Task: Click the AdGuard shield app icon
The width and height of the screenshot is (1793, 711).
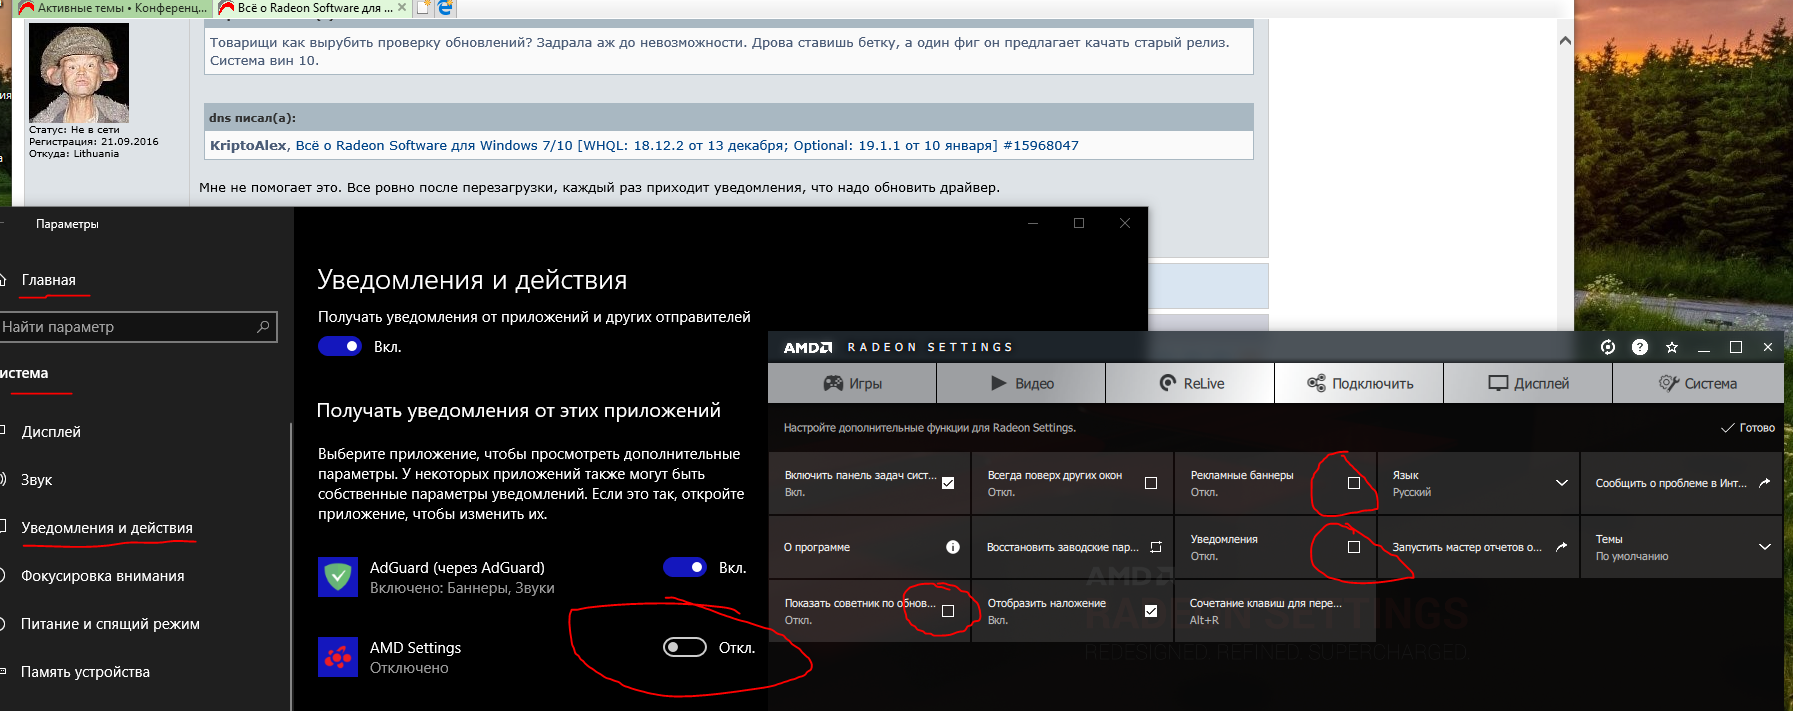Action: tap(338, 577)
